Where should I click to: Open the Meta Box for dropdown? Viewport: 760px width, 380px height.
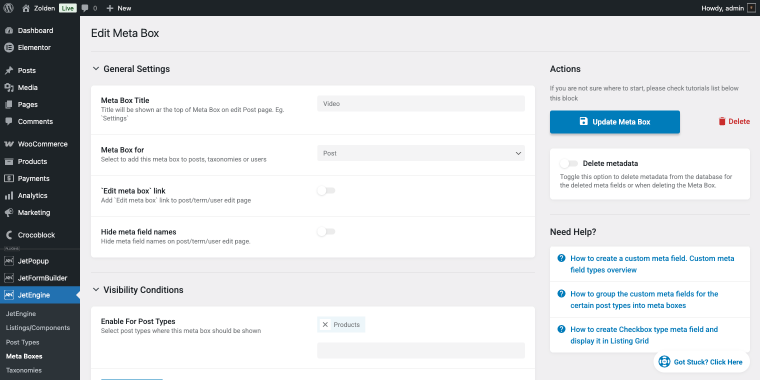pos(421,153)
